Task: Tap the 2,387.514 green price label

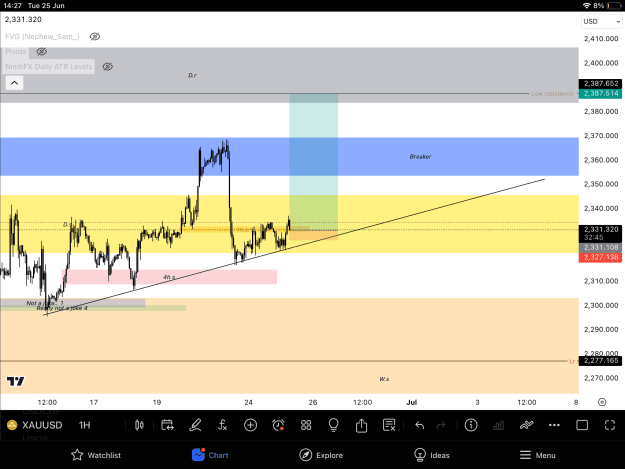Action: (x=601, y=94)
